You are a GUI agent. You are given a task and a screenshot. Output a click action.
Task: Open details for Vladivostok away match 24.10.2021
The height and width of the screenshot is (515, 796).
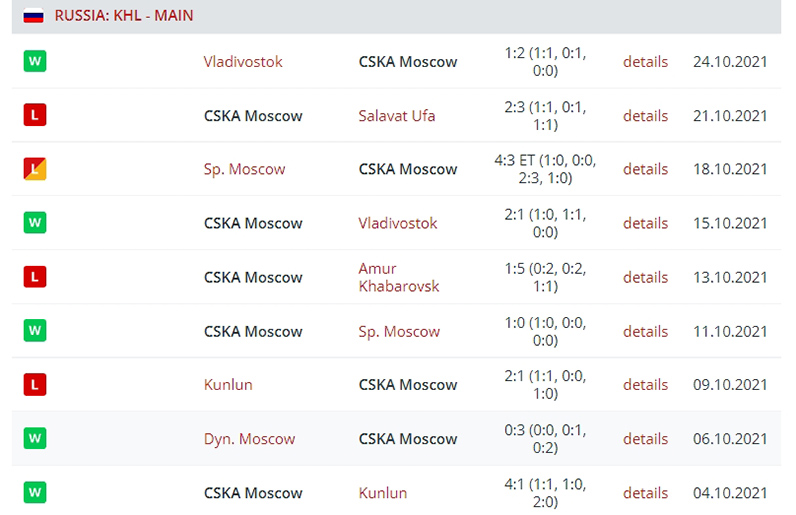(645, 62)
